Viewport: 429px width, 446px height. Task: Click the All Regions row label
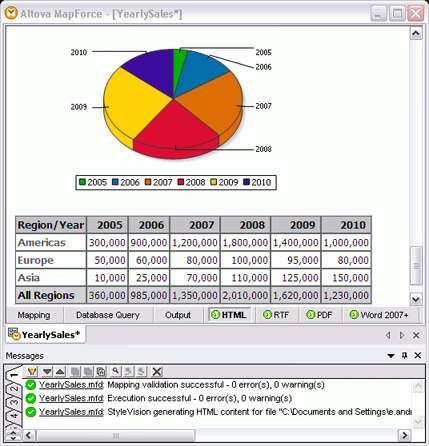click(x=51, y=295)
